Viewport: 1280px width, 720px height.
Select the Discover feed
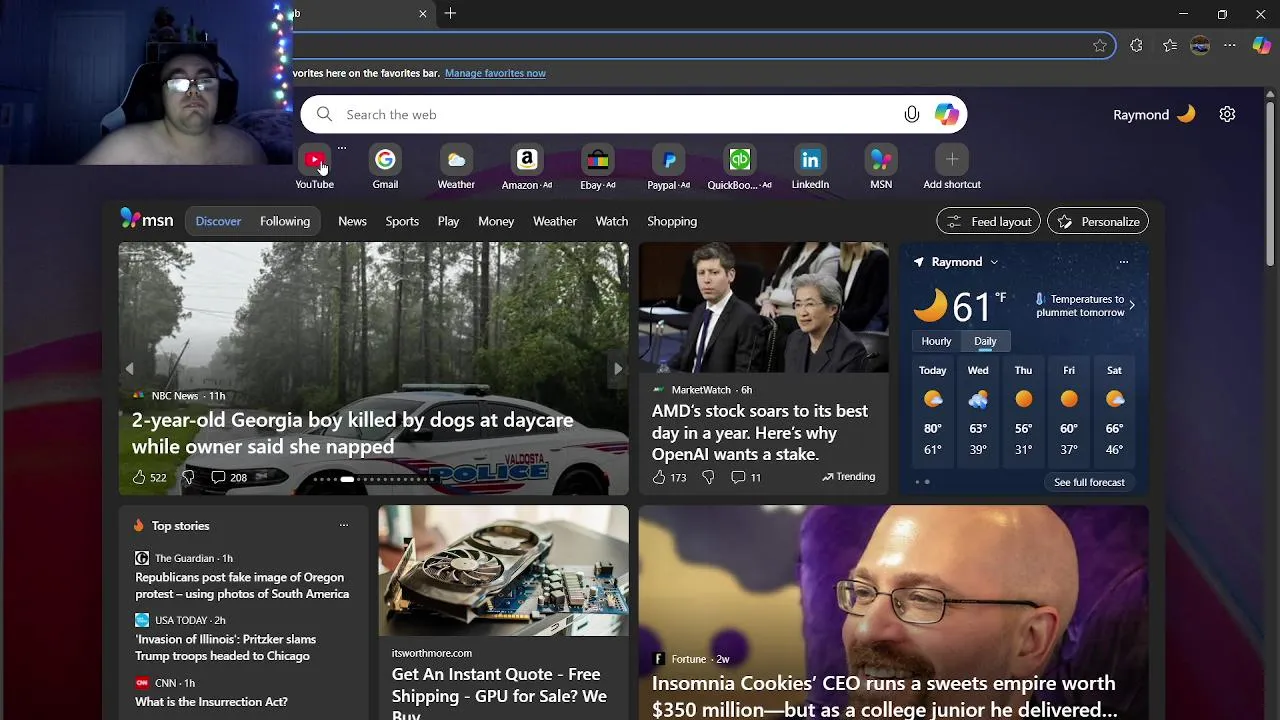click(218, 221)
